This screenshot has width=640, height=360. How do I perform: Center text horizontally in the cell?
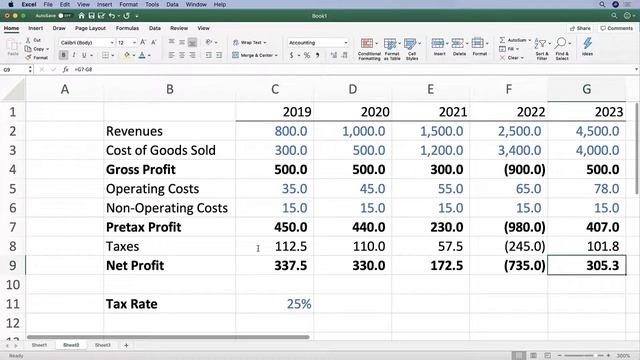pyautogui.click(x=182, y=55)
